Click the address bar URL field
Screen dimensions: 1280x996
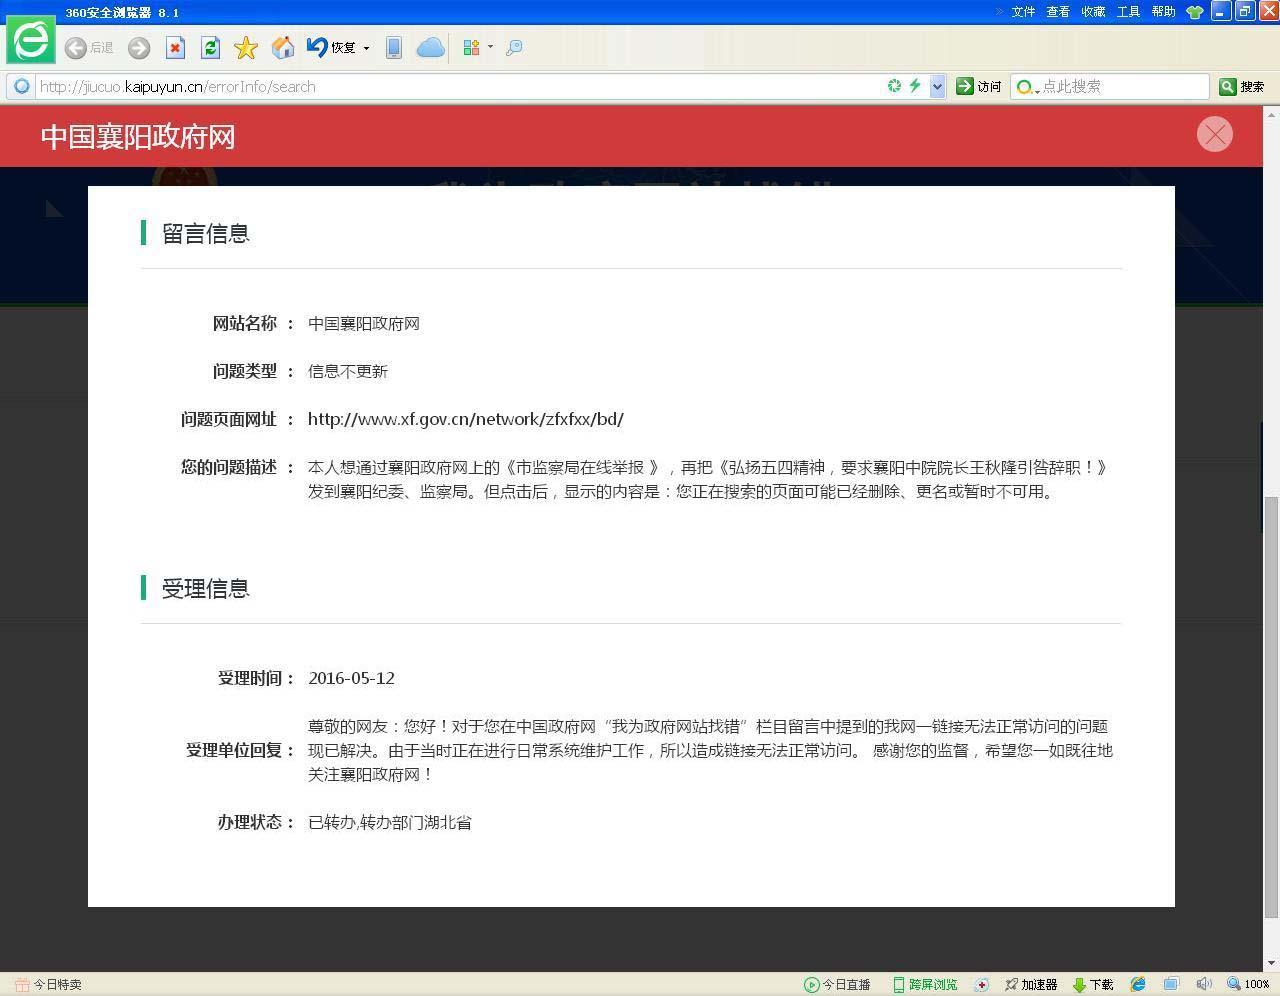click(458, 86)
